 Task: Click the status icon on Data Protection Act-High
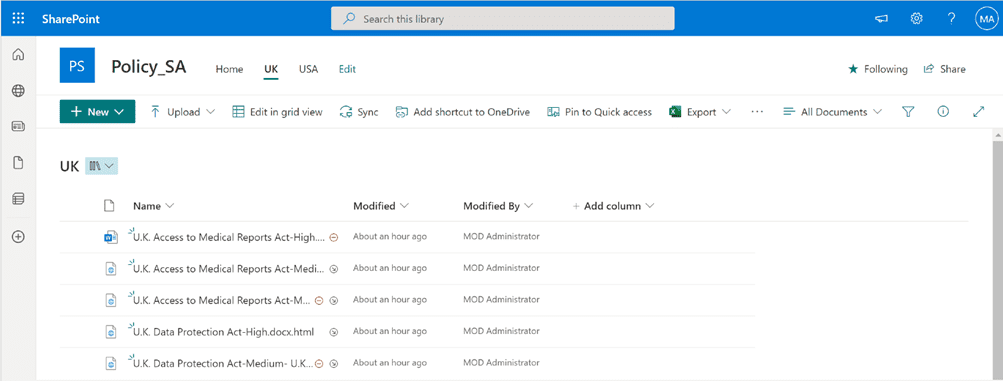(333, 332)
